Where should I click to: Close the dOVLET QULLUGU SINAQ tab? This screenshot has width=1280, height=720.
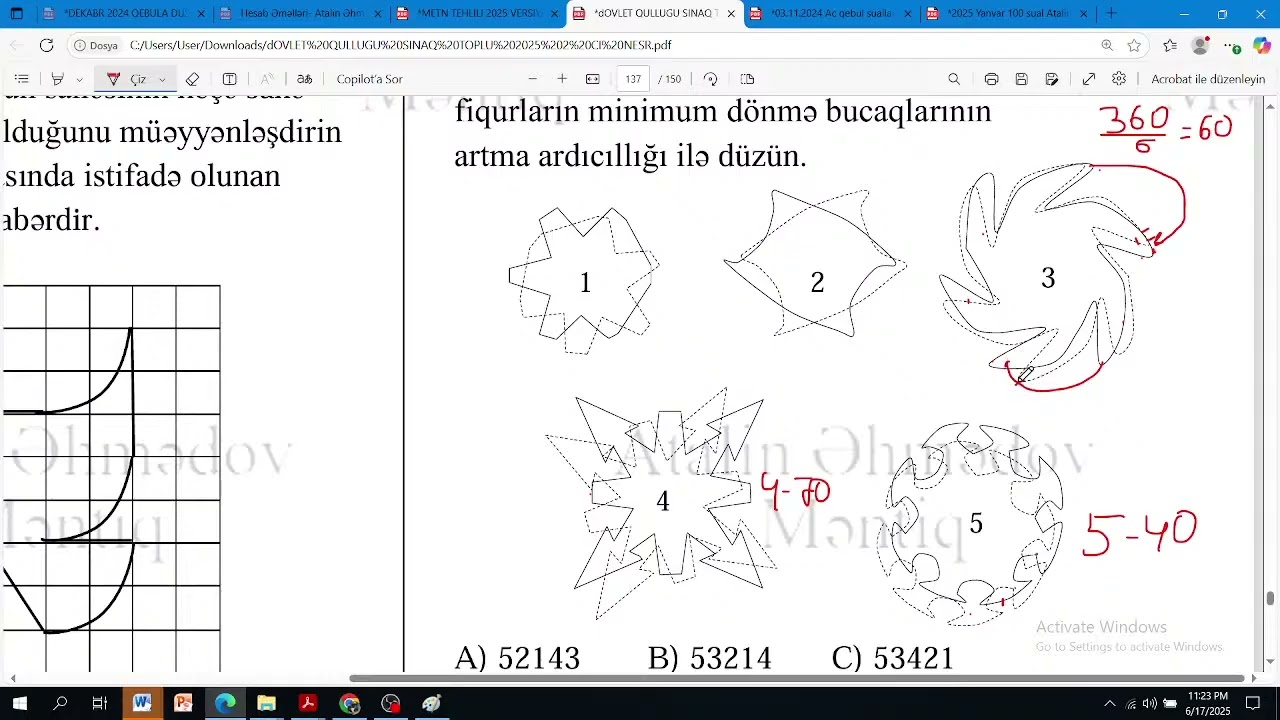pos(731,14)
